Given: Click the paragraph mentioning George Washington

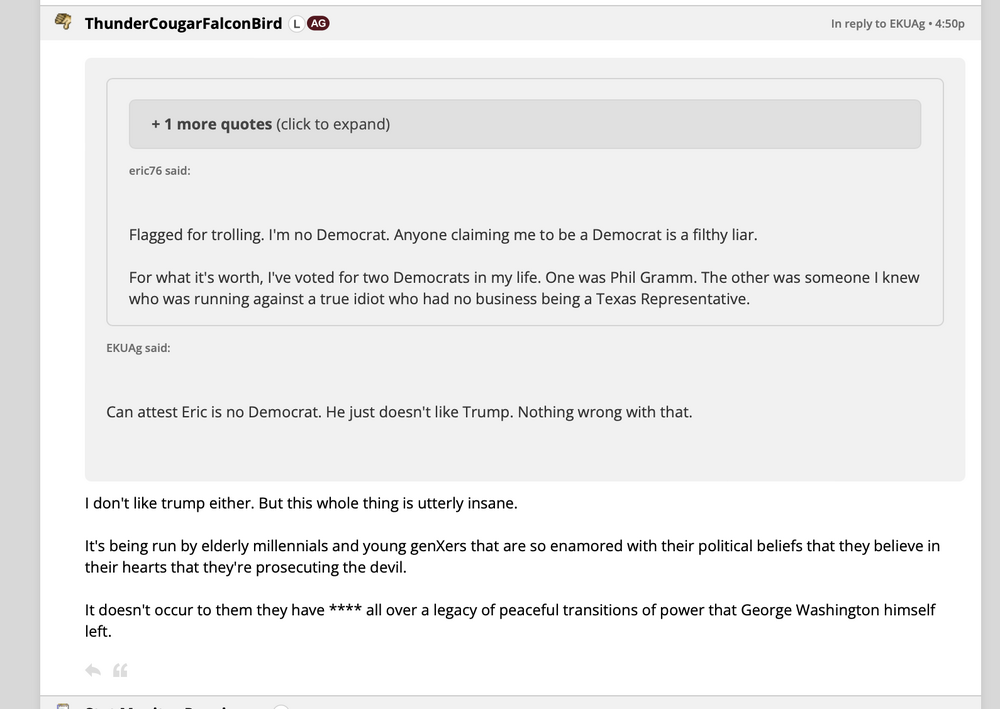Looking at the screenshot, I should [510, 620].
